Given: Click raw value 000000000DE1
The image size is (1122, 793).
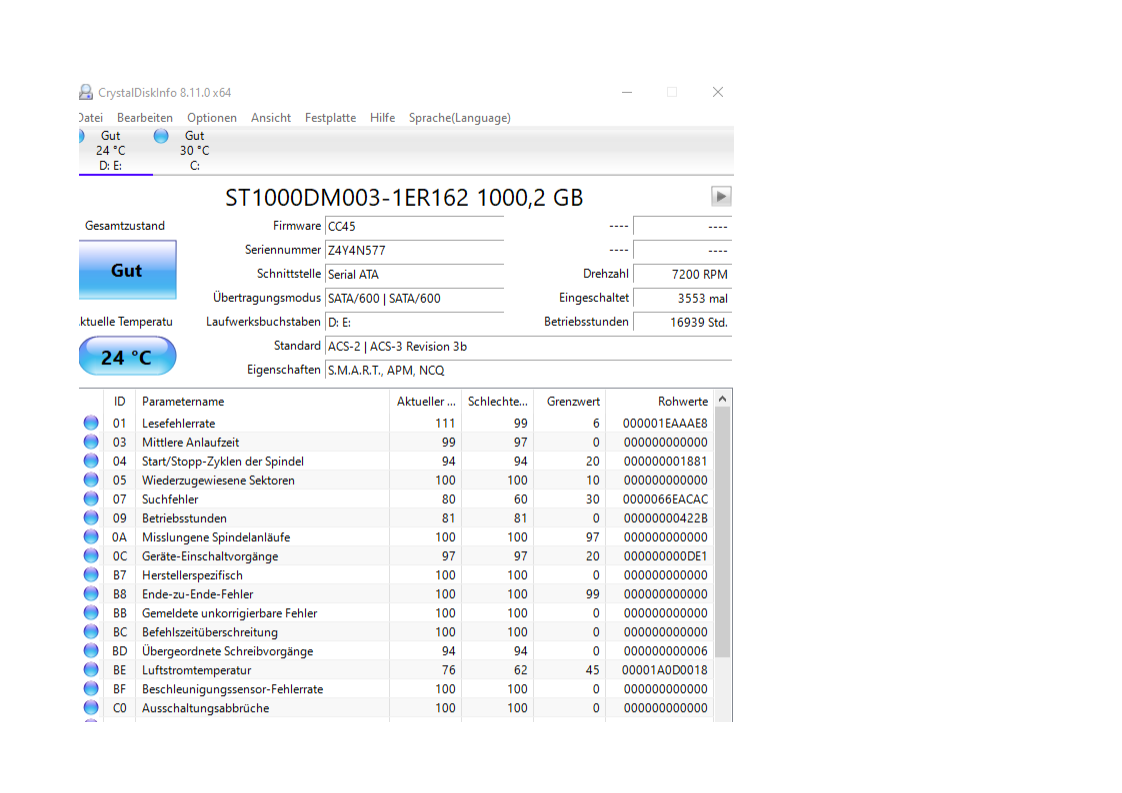Looking at the screenshot, I should [665, 556].
